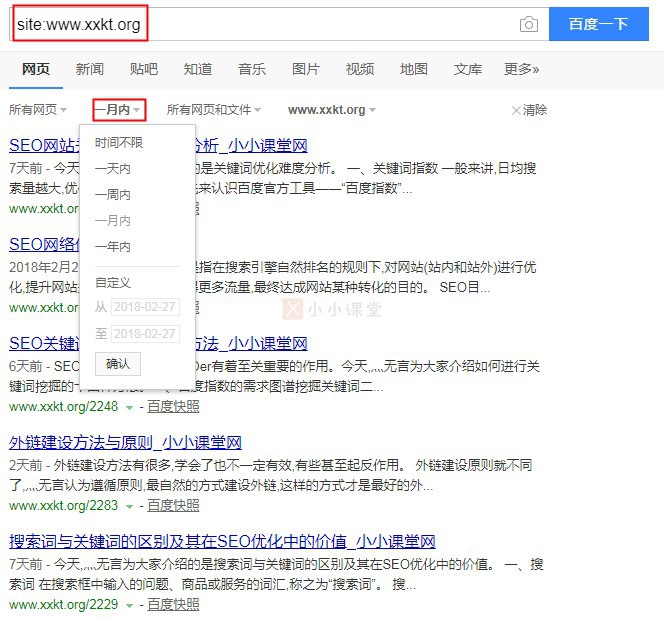Click the www.xxkt.org/2229 URL
The image size is (664, 619).
pos(64,605)
